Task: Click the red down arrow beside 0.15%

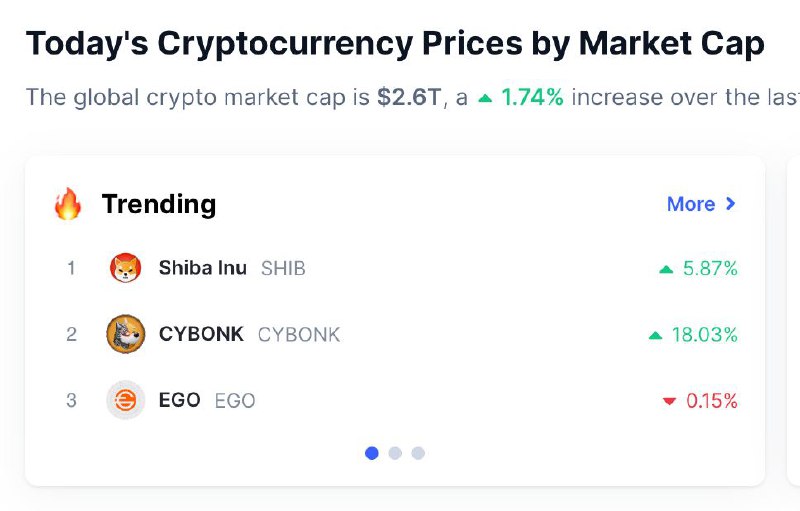Action: click(669, 401)
